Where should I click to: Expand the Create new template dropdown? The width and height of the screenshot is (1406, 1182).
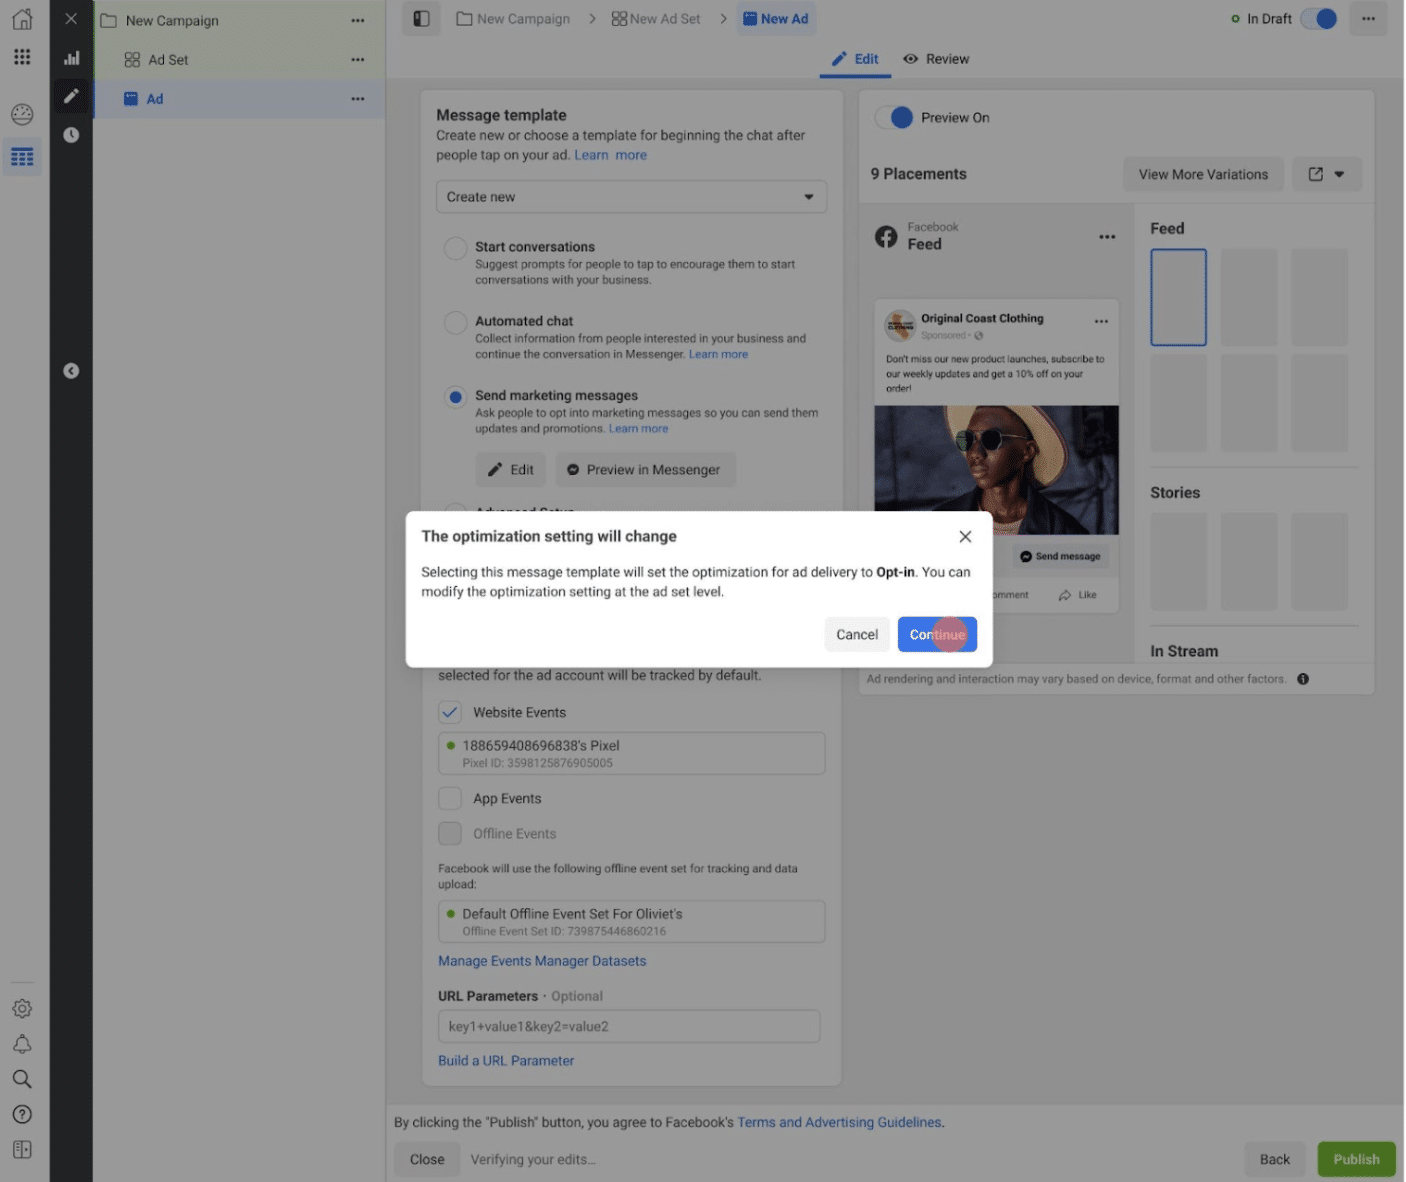point(631,197)
